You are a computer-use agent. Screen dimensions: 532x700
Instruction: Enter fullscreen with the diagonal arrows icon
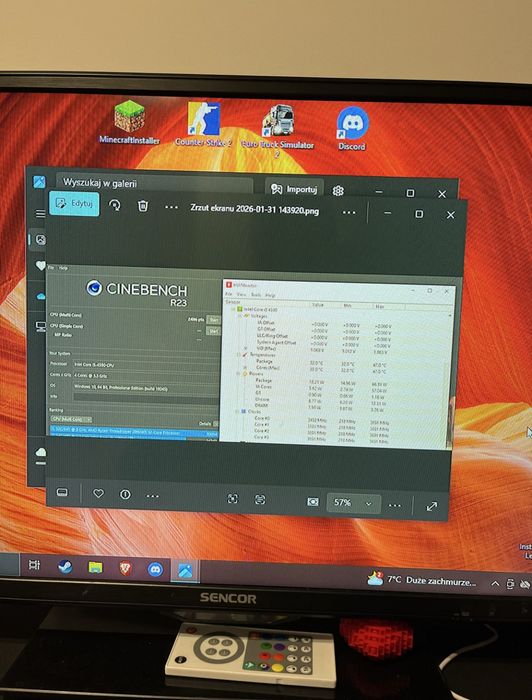pyautogui.click(x=432, y=506)
